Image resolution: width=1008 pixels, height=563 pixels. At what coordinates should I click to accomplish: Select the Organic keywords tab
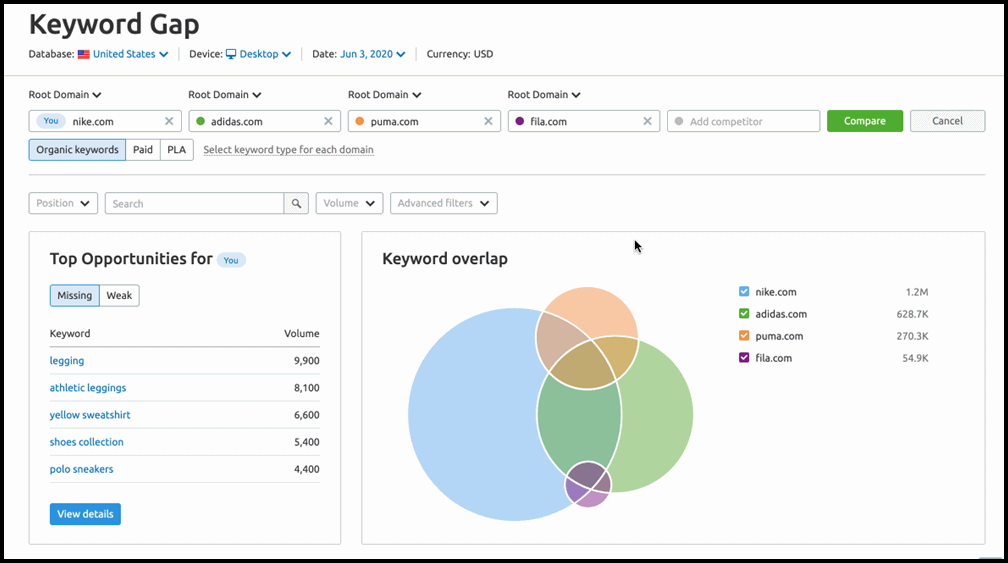[x=77, y=150]
